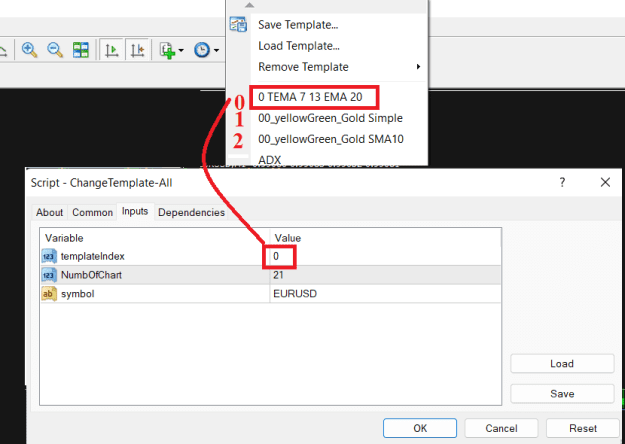
Task: Click the Variable column header
Action: pyautogui.click(x=64, y=238)
